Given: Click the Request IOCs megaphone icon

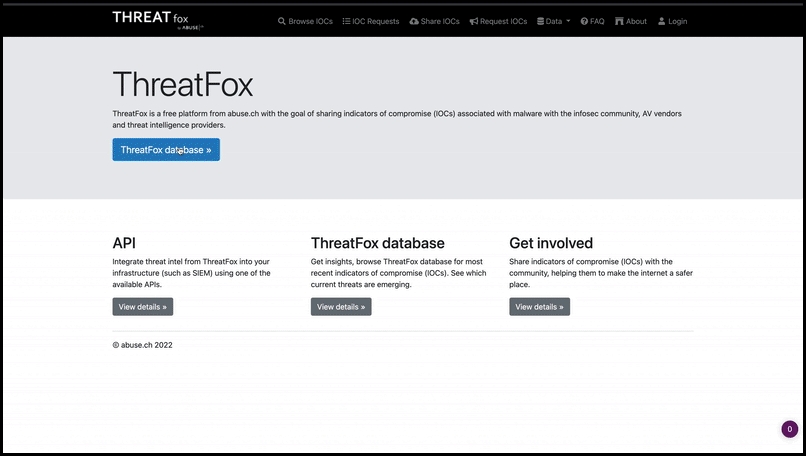Looking at the screenshot, I should click(473, 21).
